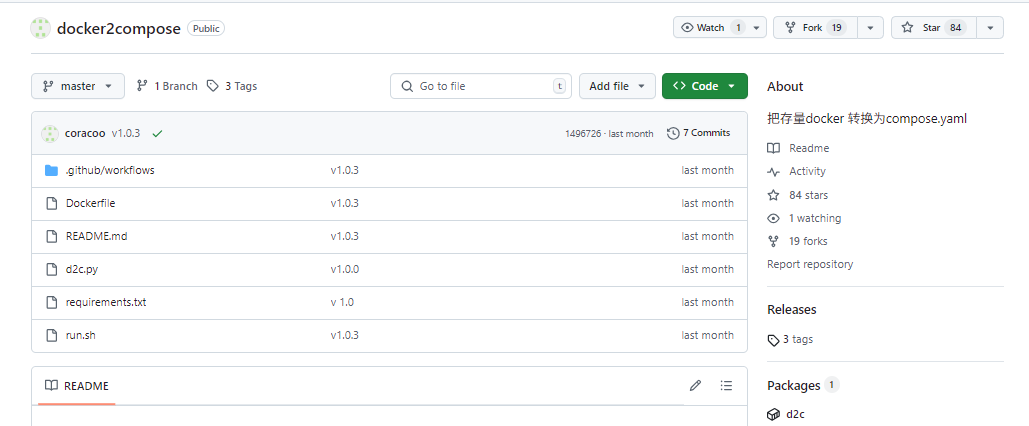Open commit hash 1496726
The image size is (1029, 426).
point(583,133)
